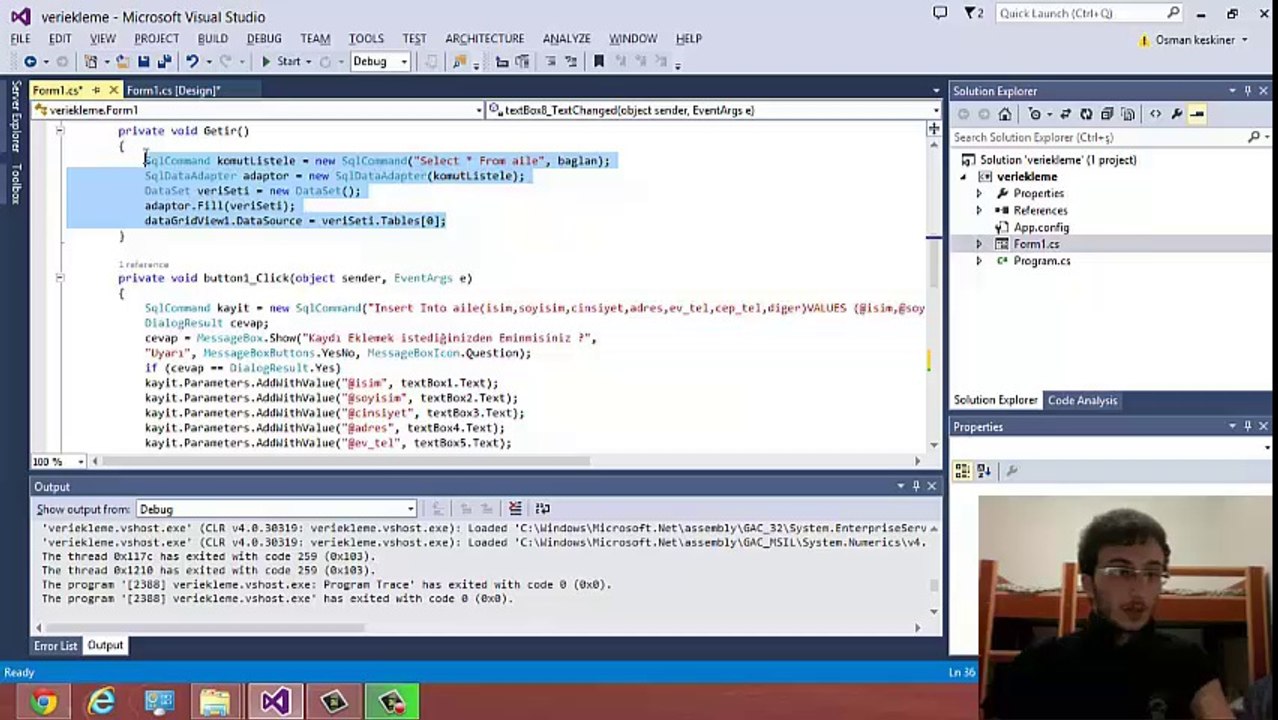Image resolution: width=1278 pixels, height=720 pixels.
Task: Open the Debug configuration dropdown
Action: coord(380,61)
